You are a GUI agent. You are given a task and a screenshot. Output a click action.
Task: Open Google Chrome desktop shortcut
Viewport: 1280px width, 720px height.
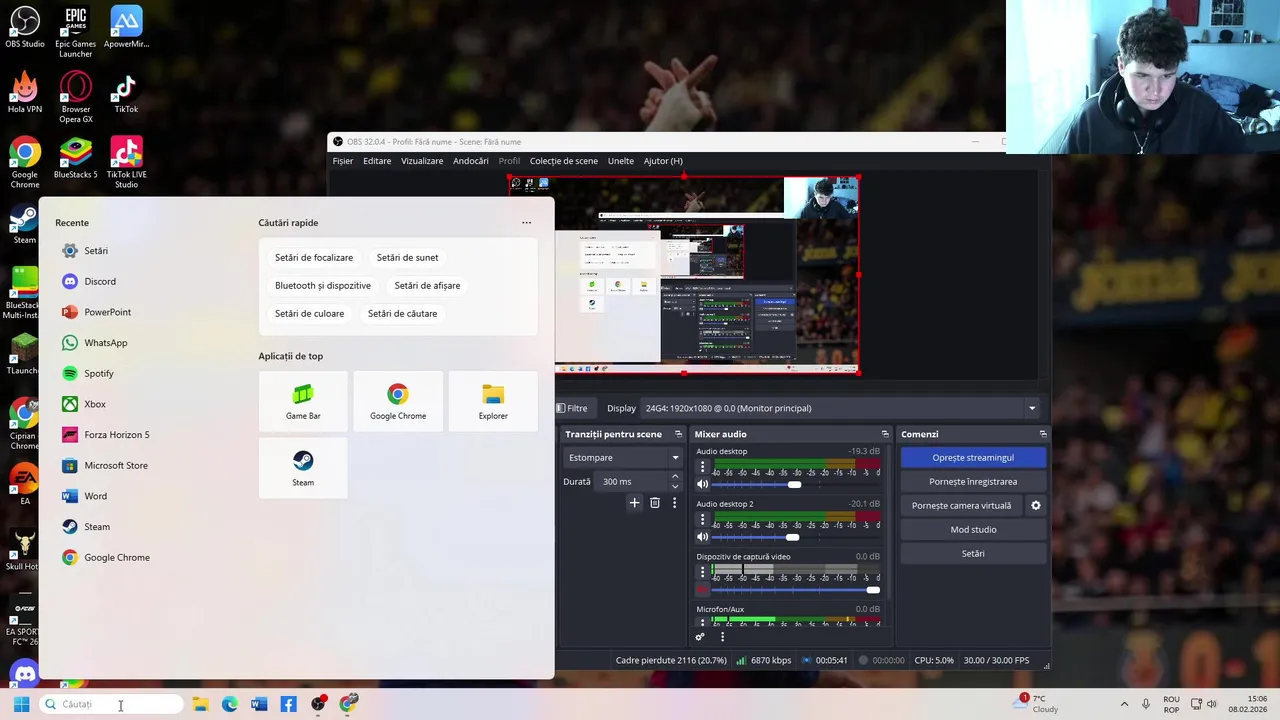click(25, 162)
